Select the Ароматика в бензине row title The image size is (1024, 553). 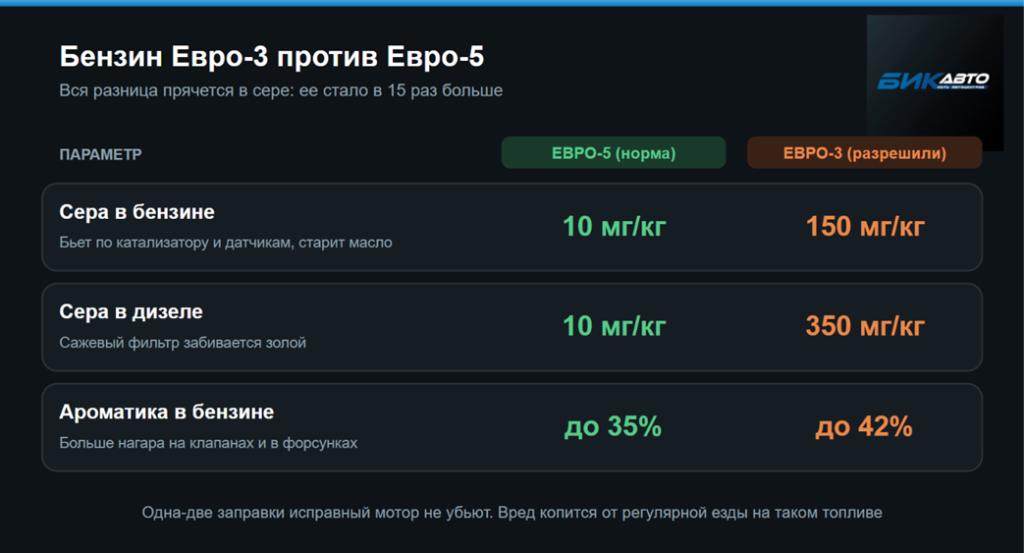167,412
